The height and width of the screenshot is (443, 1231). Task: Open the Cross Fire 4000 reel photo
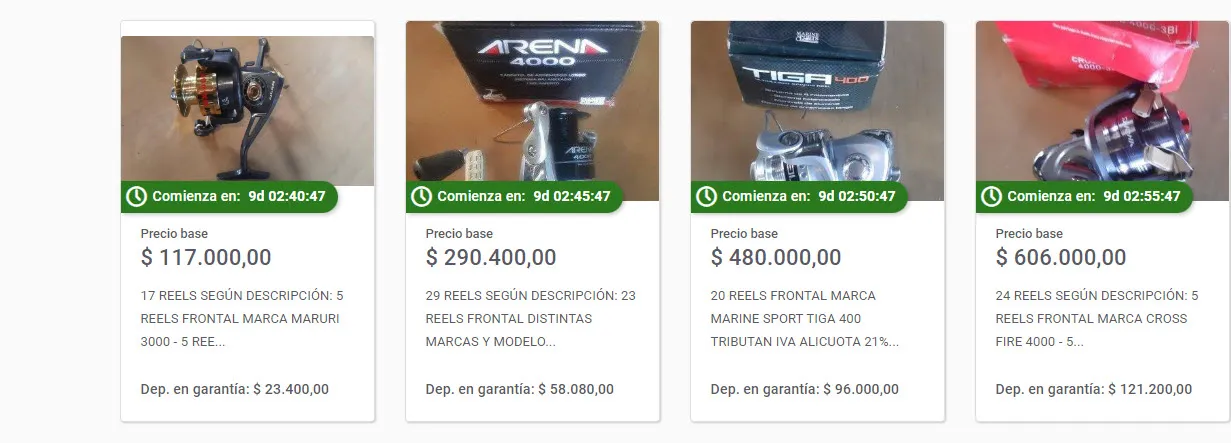pos(1102,110)
